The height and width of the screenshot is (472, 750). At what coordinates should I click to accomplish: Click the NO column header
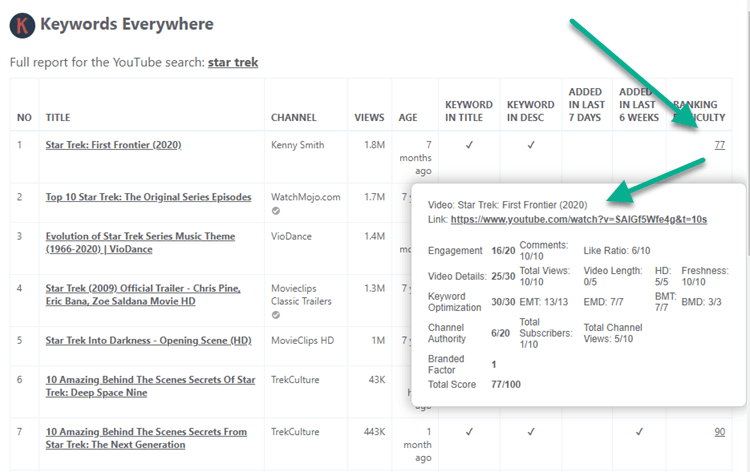24,118
